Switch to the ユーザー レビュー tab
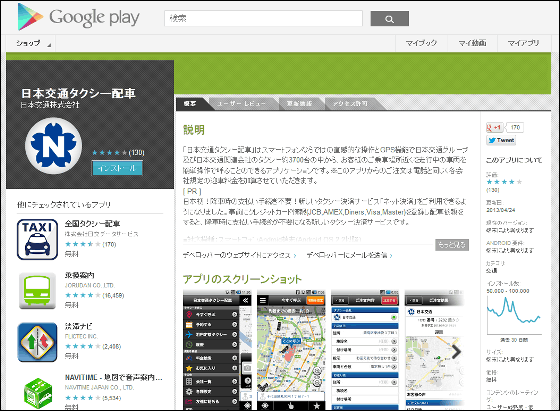This screenshot has width=560, height=411. (242, 104)
